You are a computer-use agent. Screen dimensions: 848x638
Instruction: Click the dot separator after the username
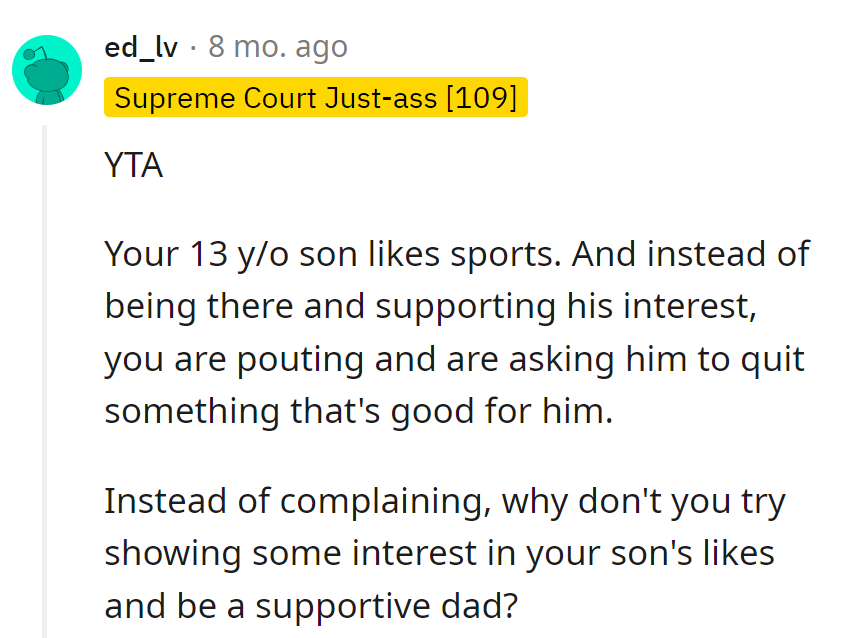pyautogui.click(x=193, y=46)
